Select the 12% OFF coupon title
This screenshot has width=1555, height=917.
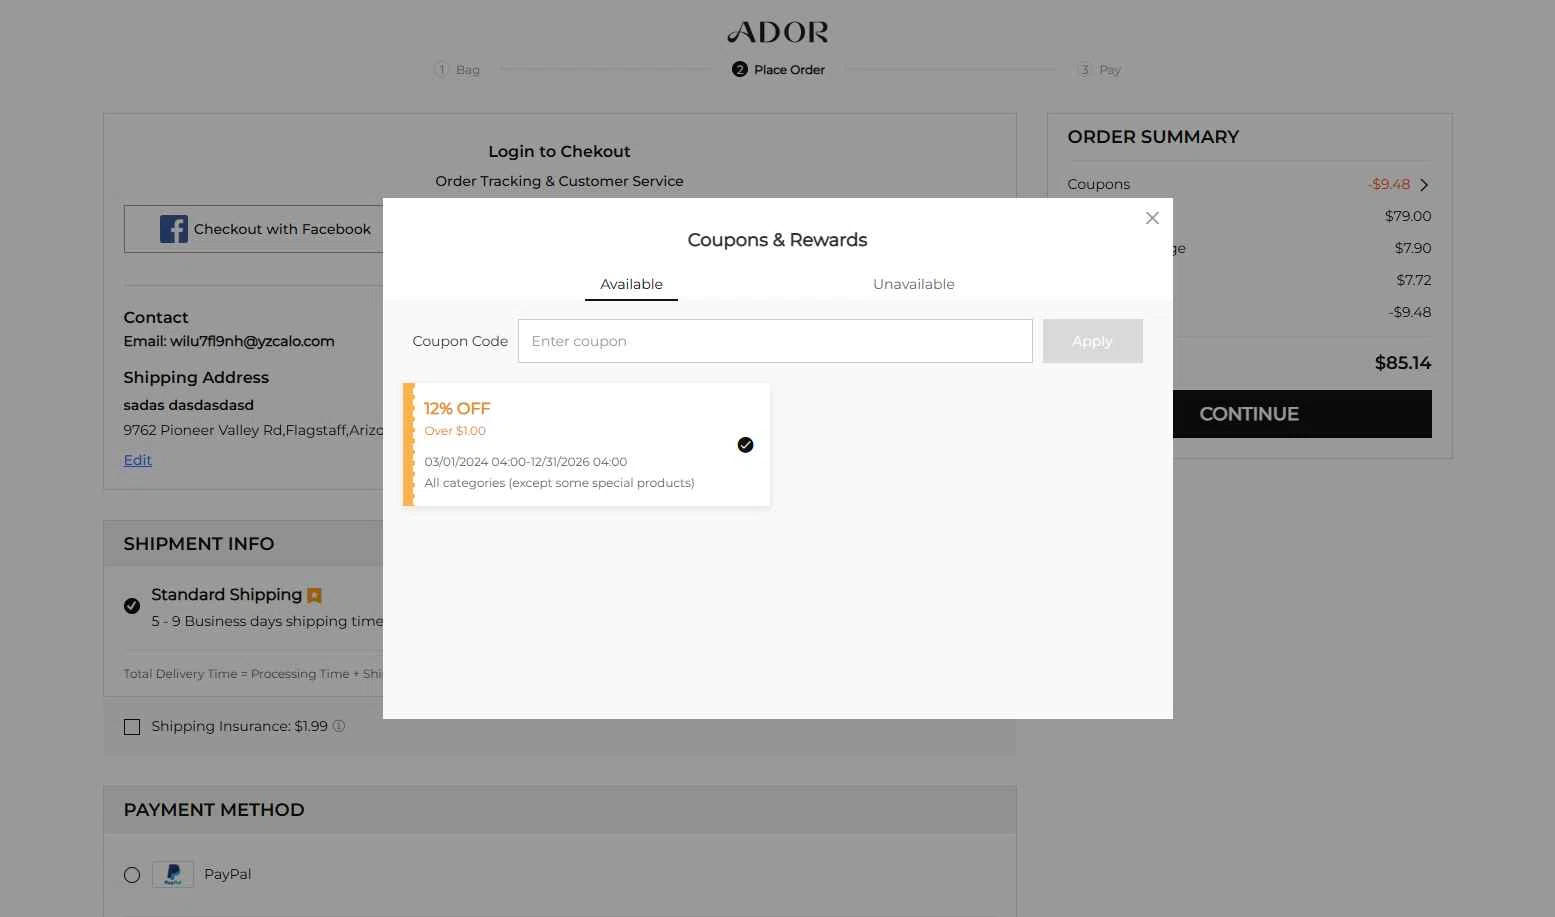pyautogui.click(x=457, y=408)
